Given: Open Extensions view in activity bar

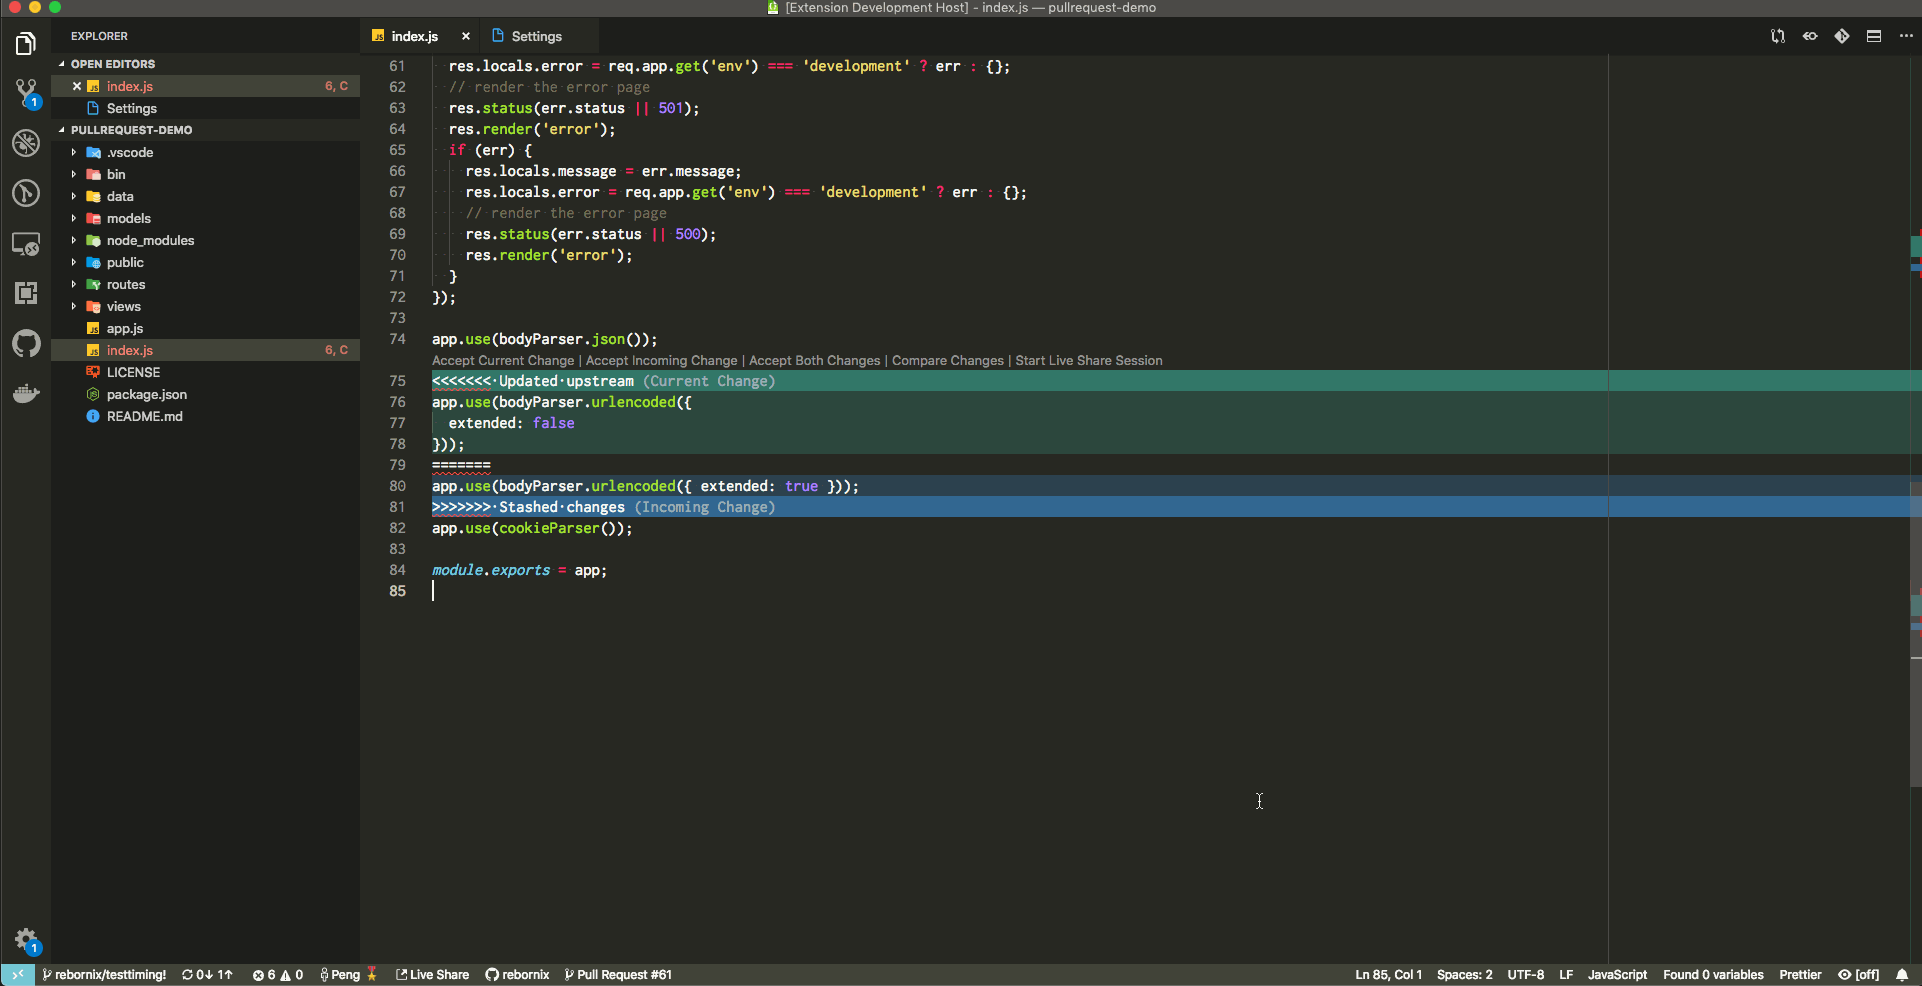Looking at the screenshot, I should pos(26,293).
